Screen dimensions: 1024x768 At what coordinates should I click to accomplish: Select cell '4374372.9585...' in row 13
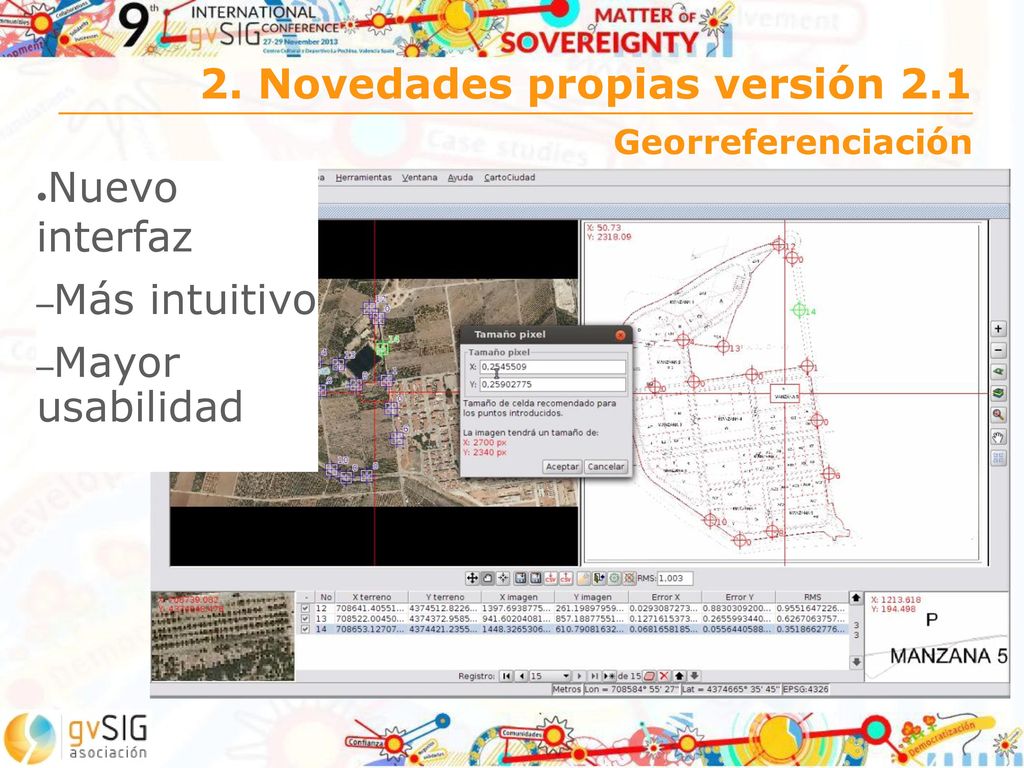[443, 618]
